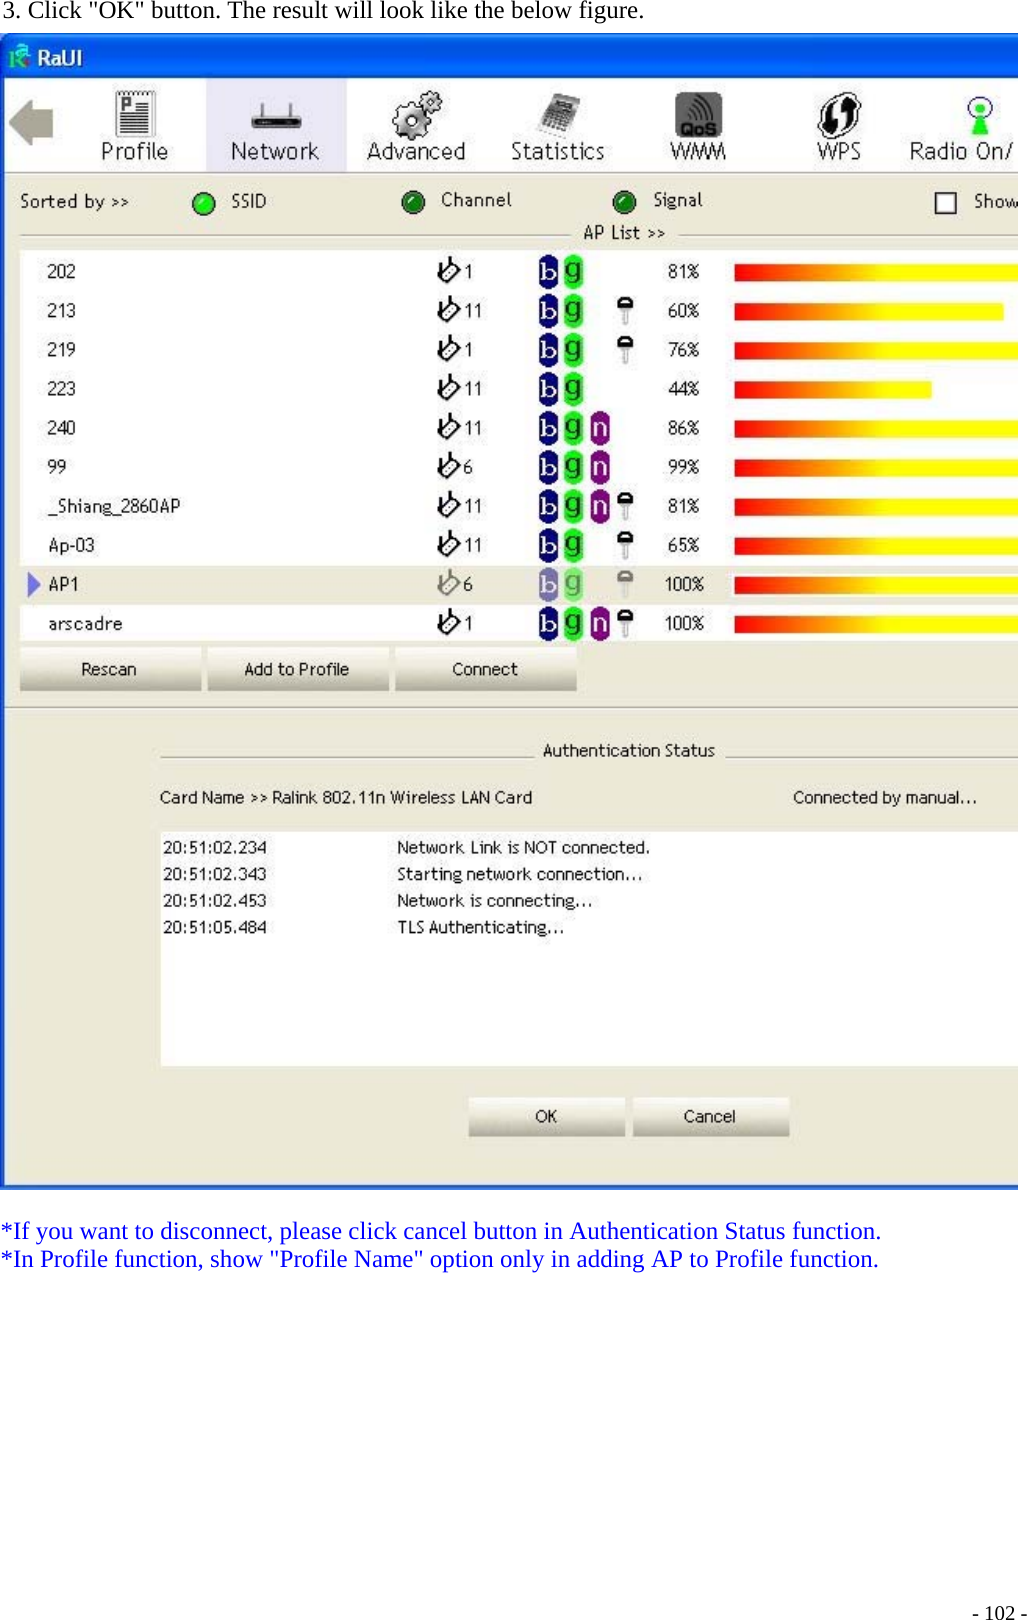Click the Cancel button
This screenshot has height=1620, width=1027.
coord(710,1116)
